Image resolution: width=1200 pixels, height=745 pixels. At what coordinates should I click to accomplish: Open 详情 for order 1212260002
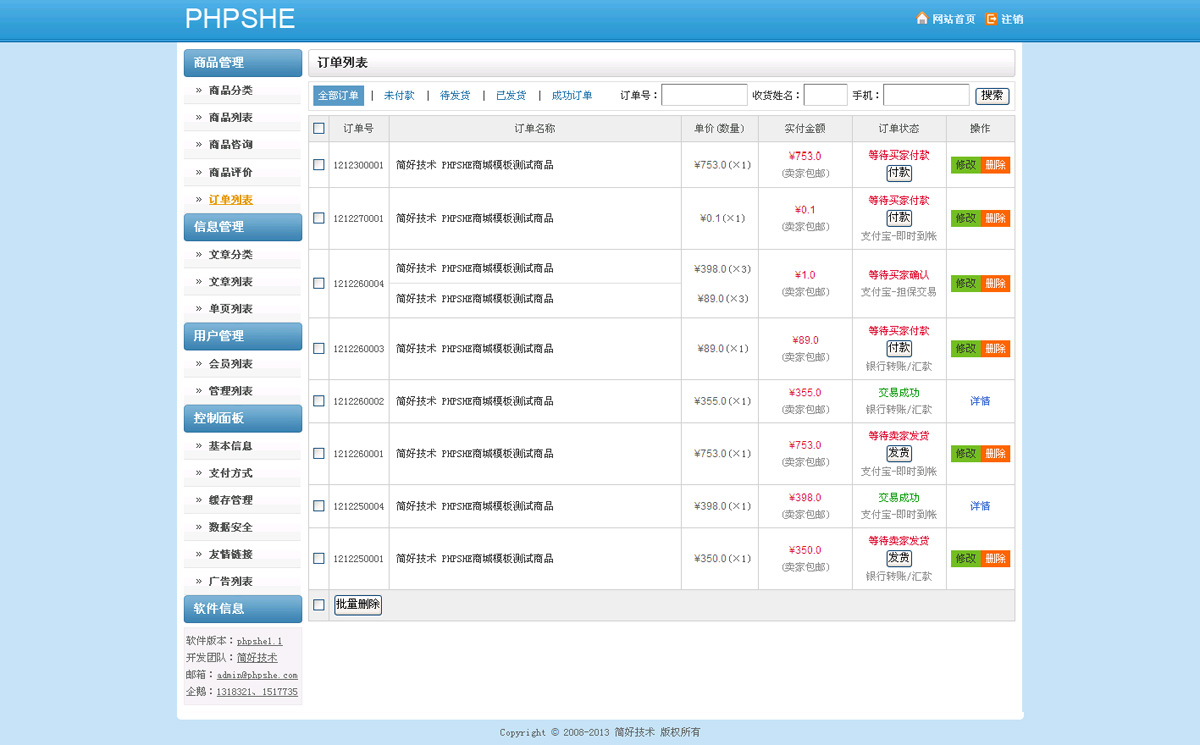(x=980, y=400)
